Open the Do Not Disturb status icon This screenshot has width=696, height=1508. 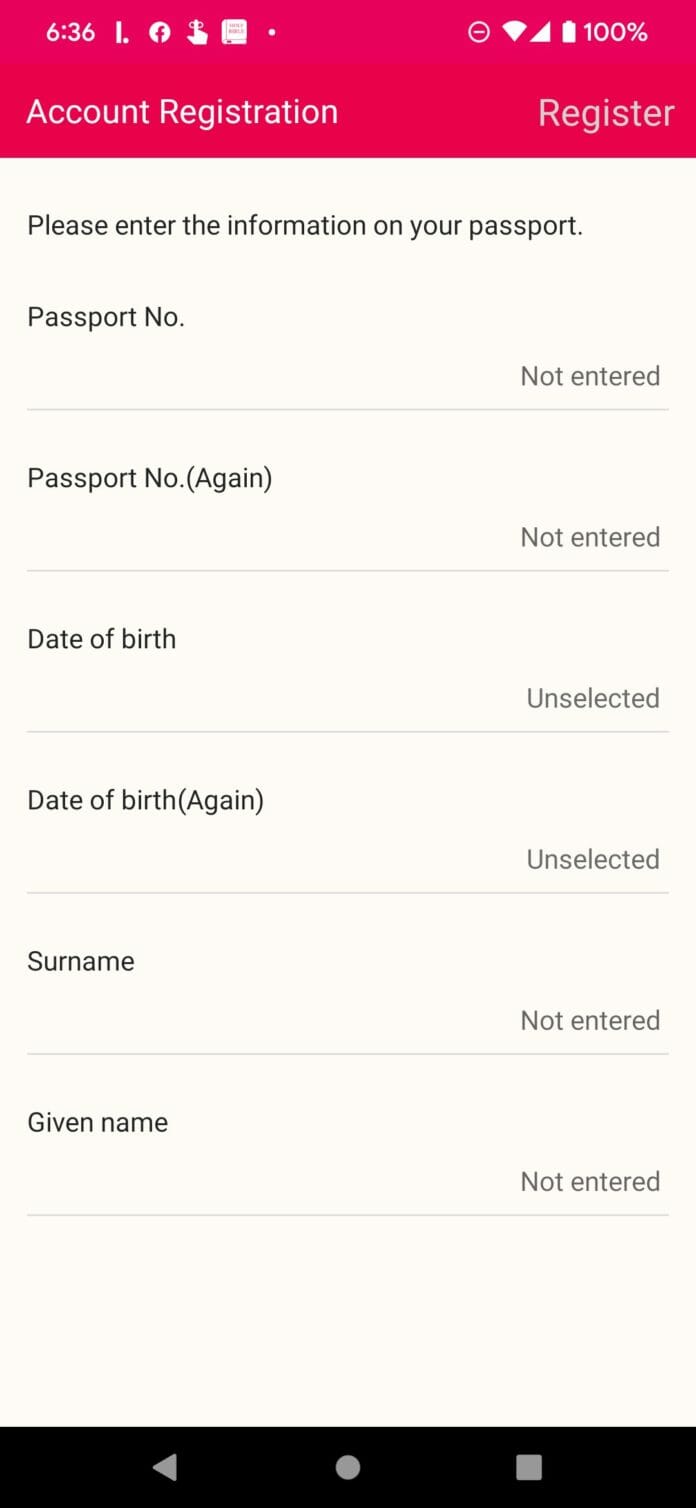[x=479, y=31]
